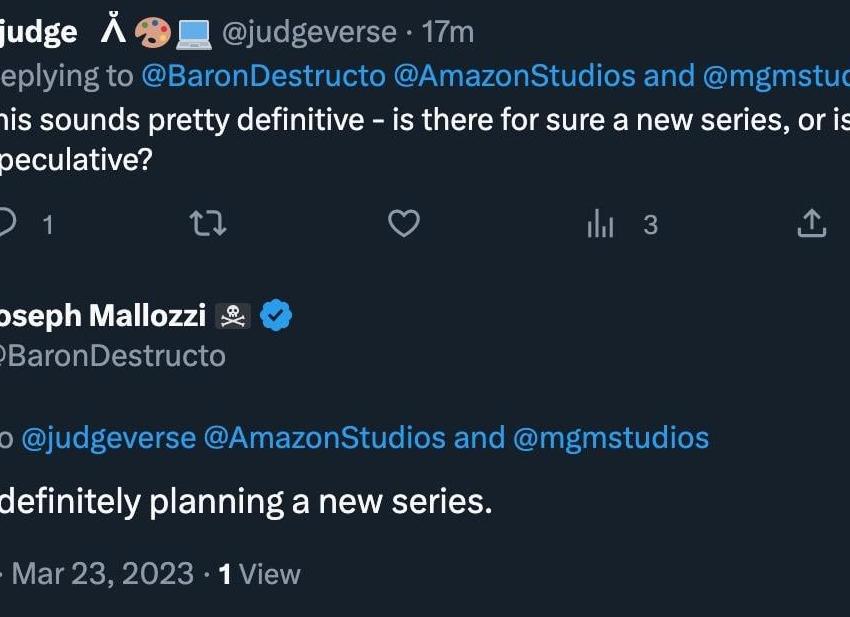Click the reply speech bubble icon

[6, 224]
